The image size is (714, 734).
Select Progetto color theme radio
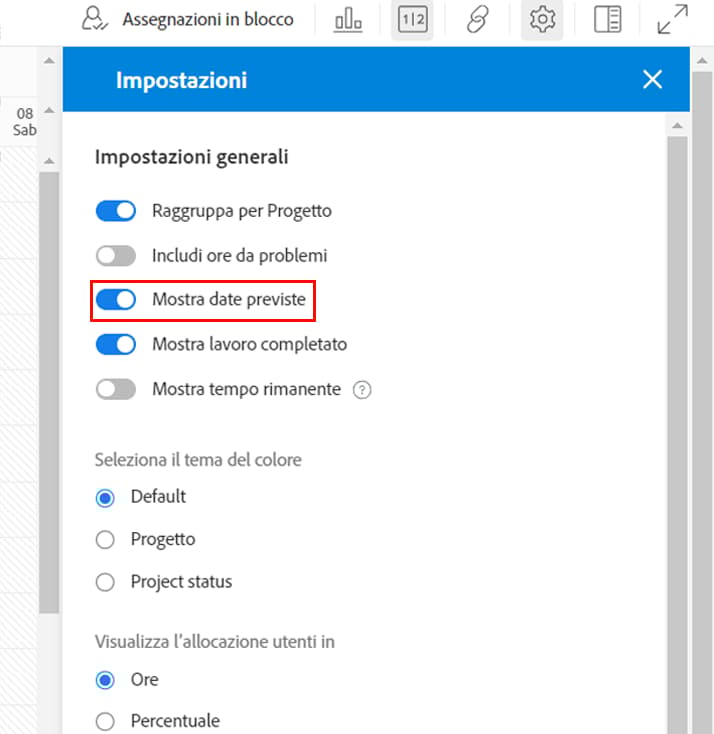click(105, 540)
